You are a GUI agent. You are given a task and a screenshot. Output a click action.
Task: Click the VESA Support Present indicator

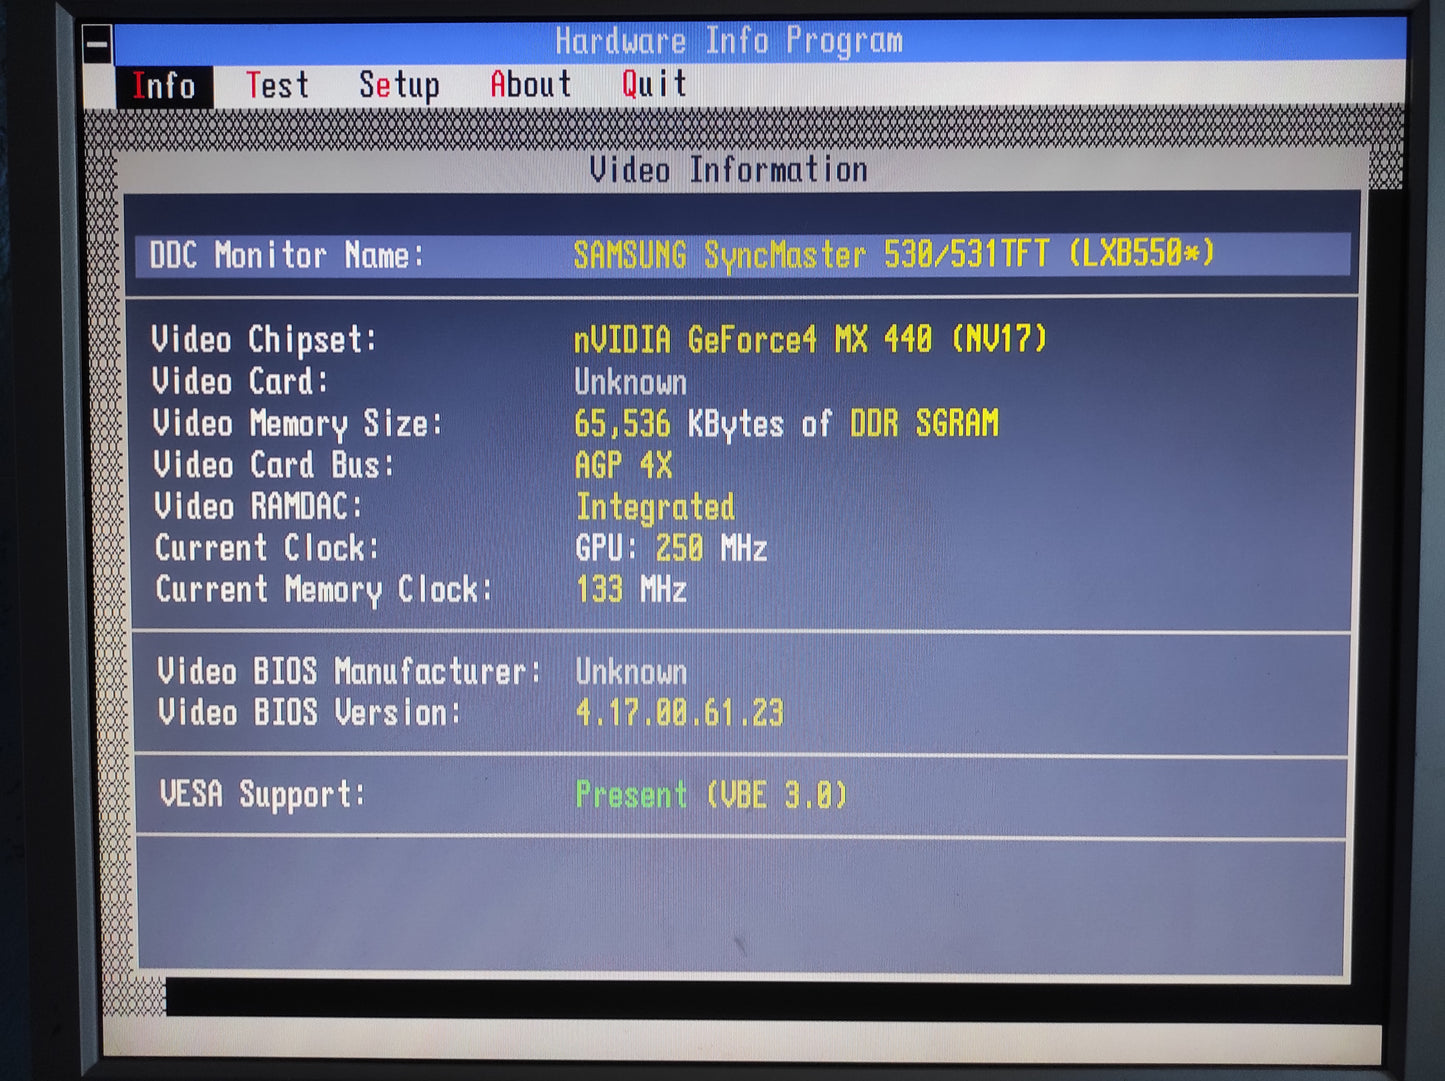(710, 794)
